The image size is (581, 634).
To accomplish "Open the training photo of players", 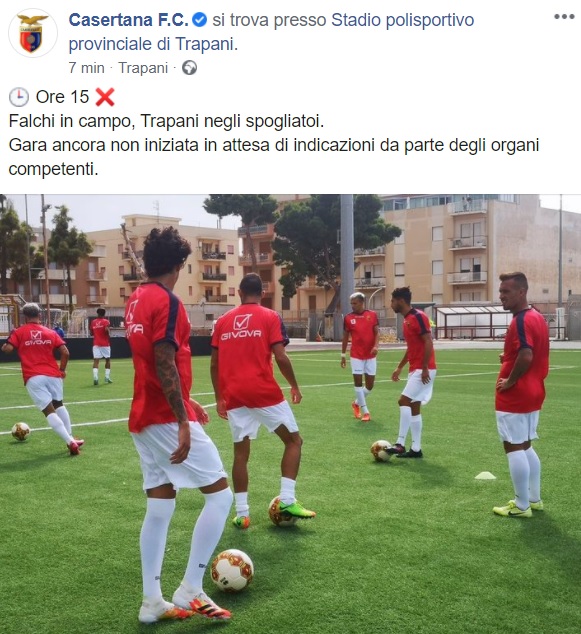I will (290, 414).
